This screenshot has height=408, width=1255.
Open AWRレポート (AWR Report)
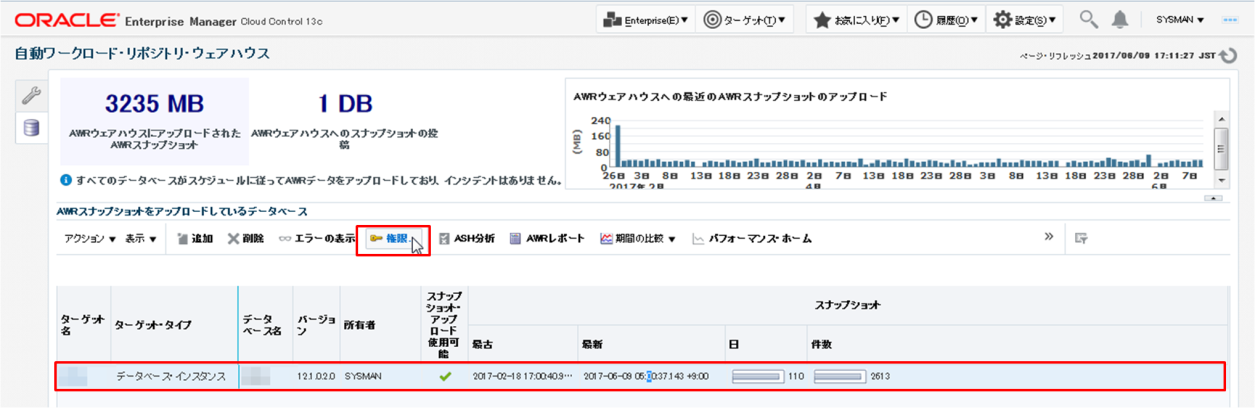click(547, 239)
